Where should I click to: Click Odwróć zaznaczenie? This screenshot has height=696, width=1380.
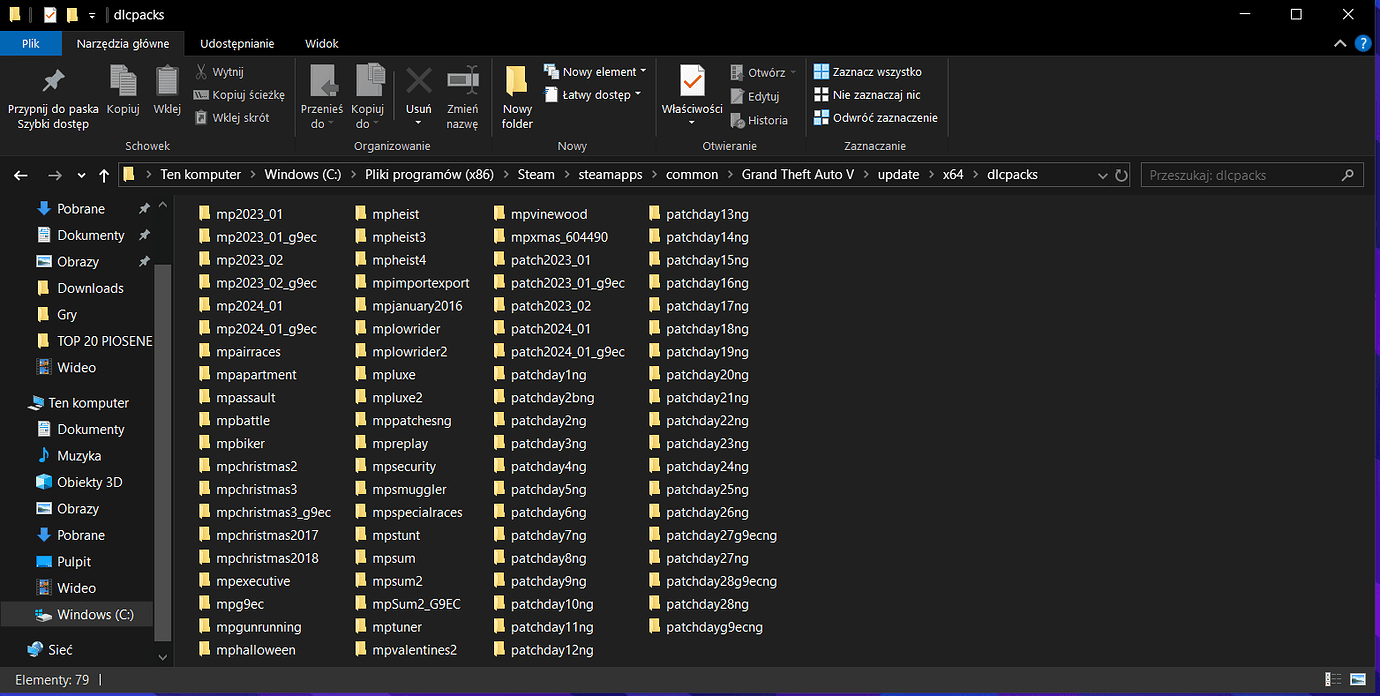tap(876, 117)
